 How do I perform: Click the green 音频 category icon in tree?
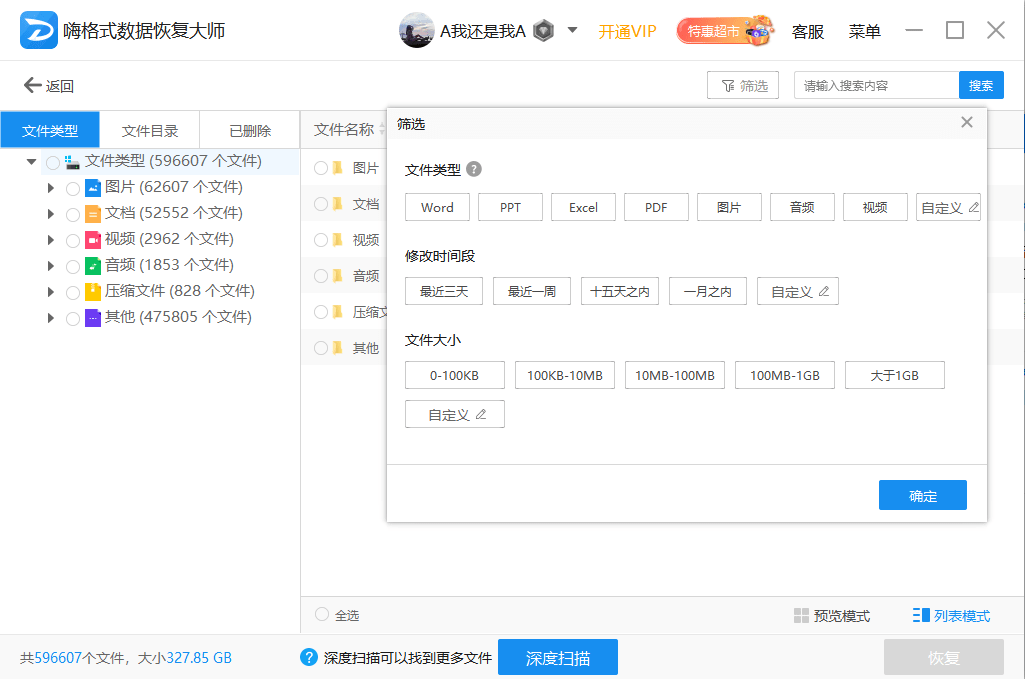[x=93, y=266]
